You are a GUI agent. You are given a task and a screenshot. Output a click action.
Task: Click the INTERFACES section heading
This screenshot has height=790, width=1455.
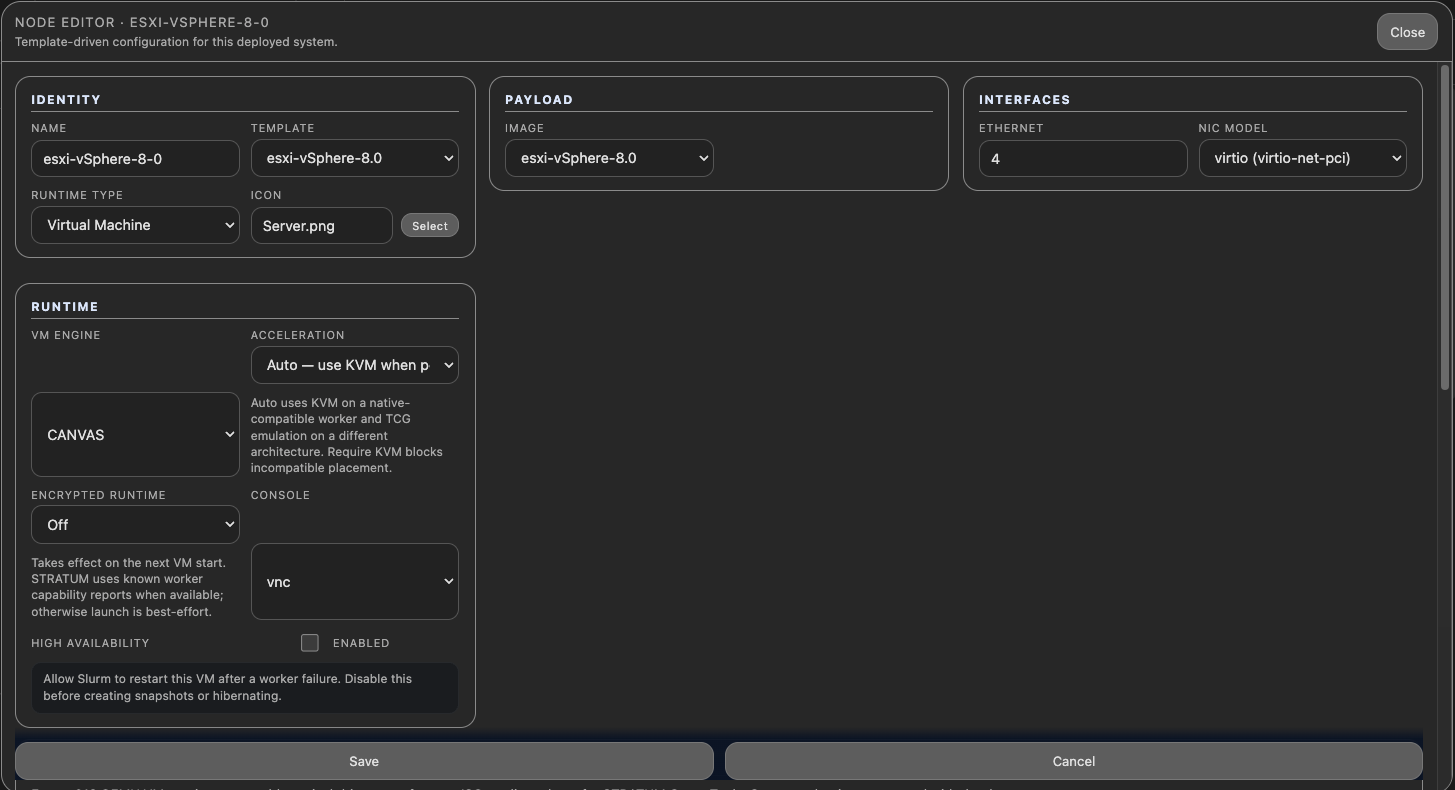pyautogui.click(x=1025, y=100)
